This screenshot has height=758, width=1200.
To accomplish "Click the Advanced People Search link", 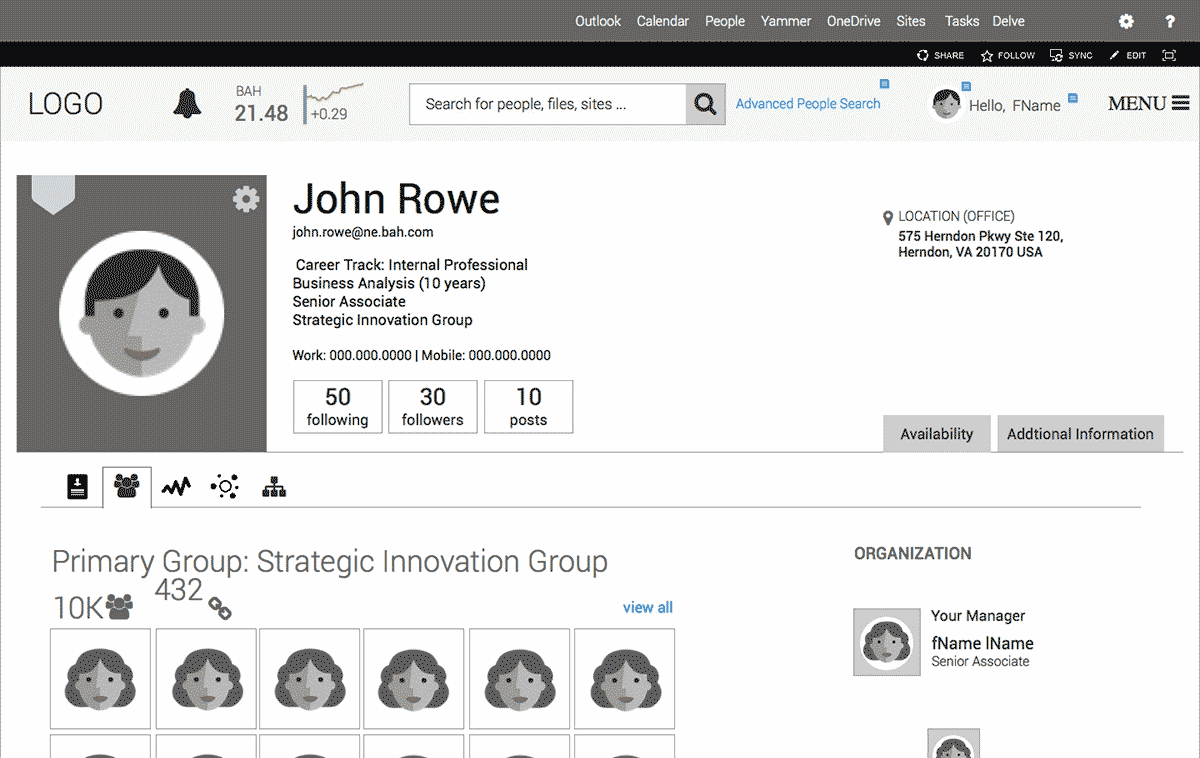I will tap(808, 104).
